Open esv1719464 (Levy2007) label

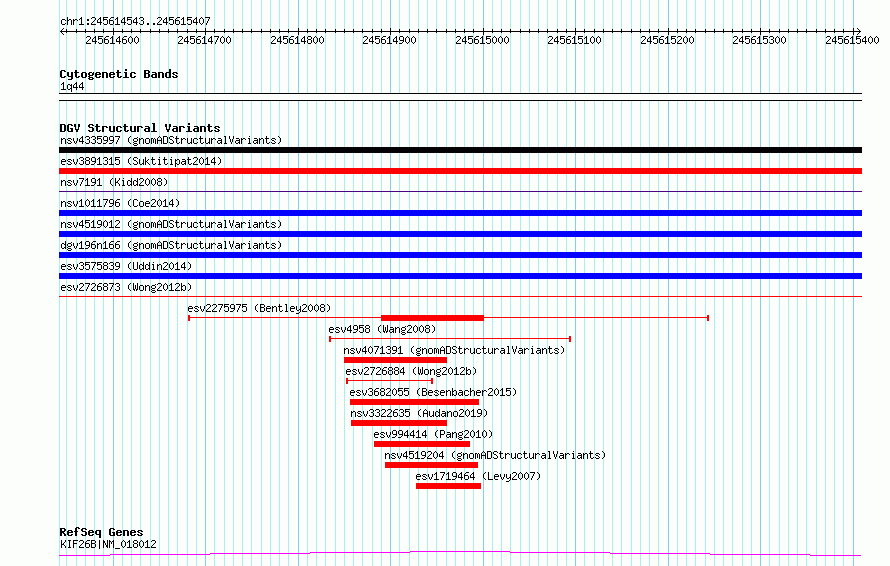point(478,476)
